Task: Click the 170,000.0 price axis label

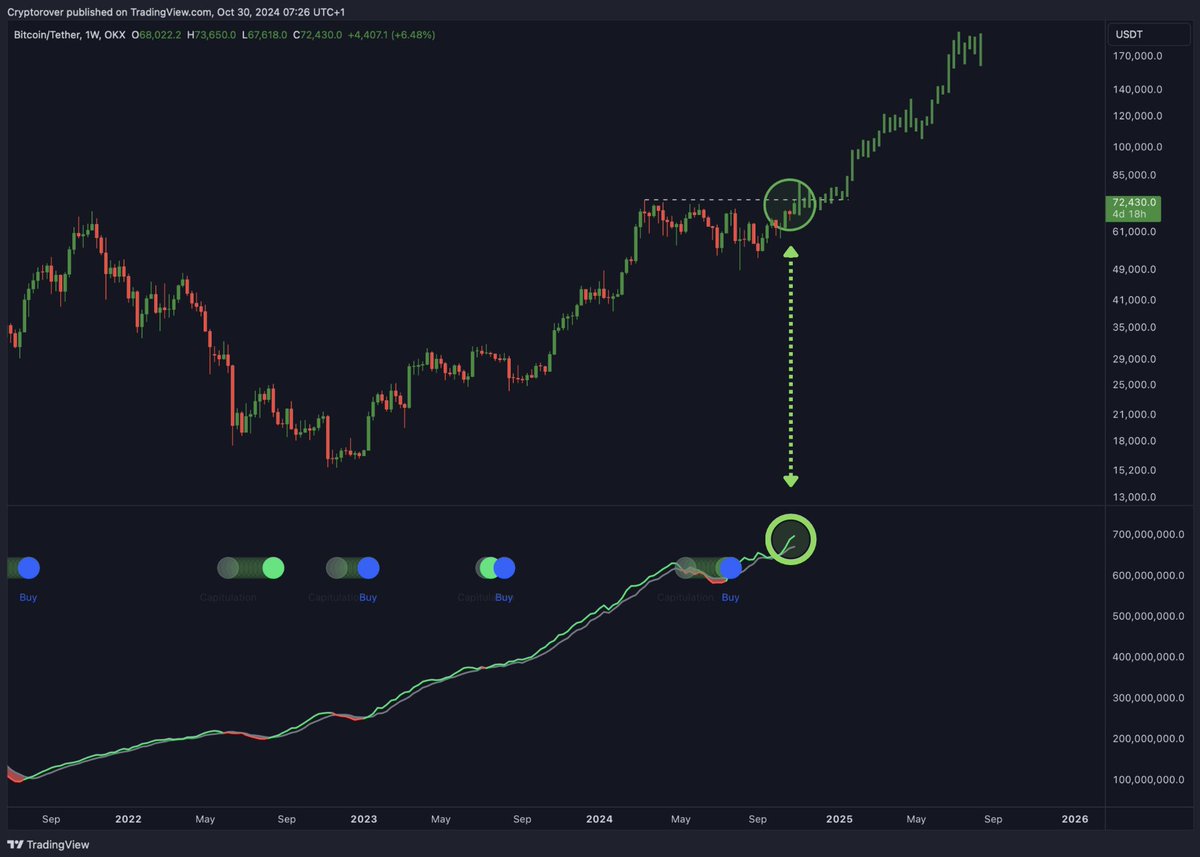Action: 1139,56
